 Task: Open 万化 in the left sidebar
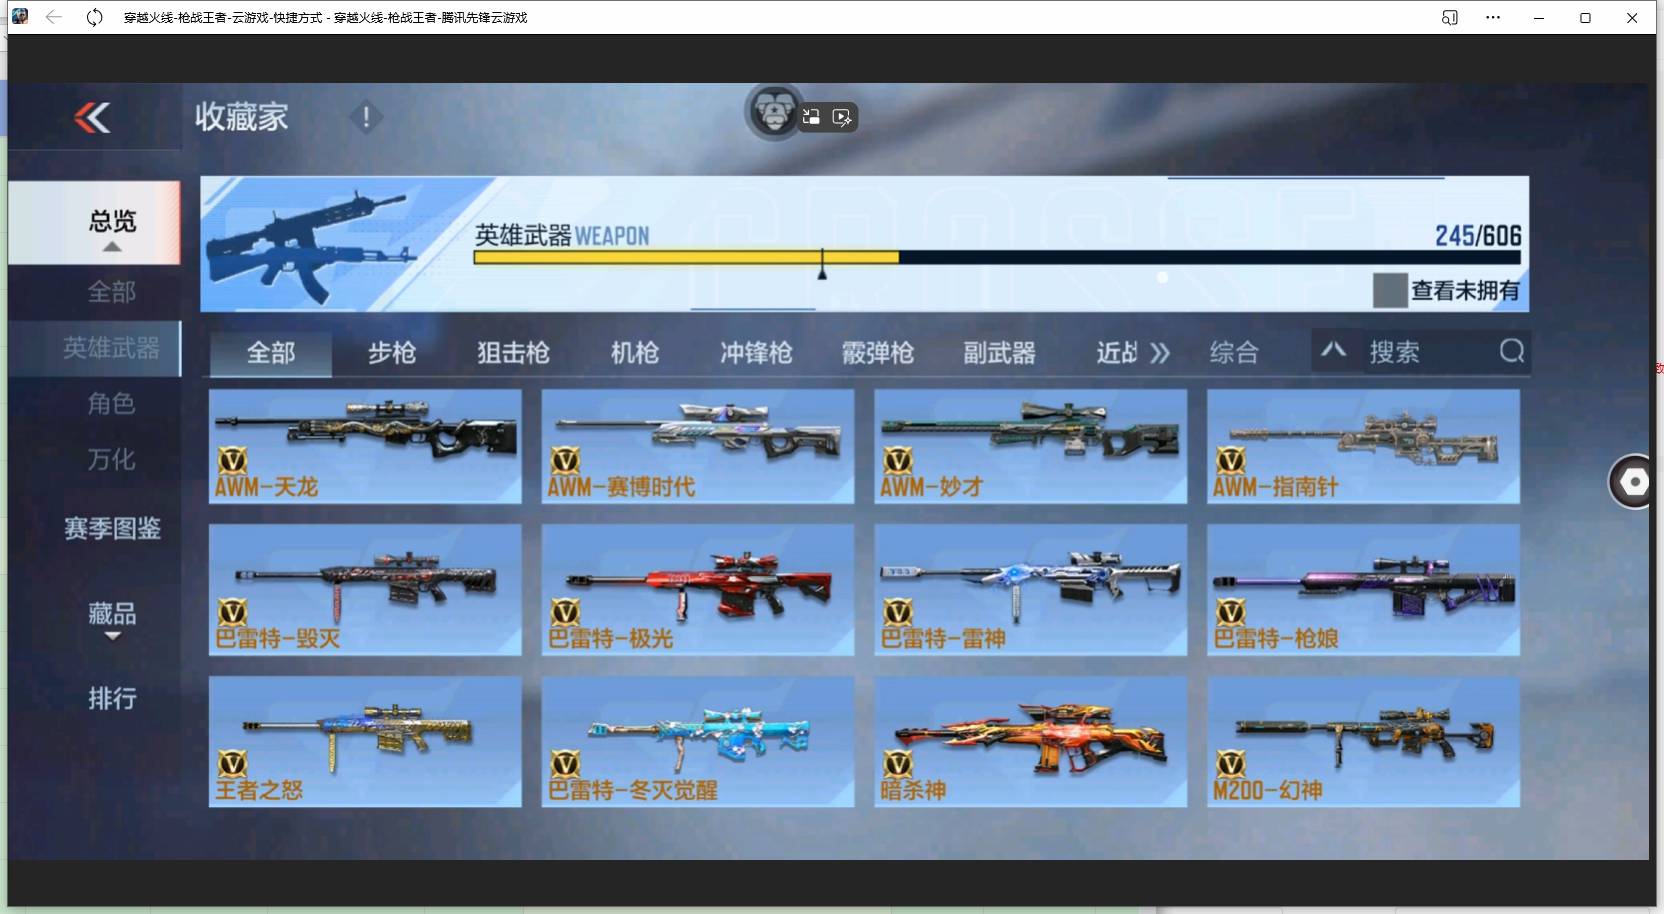[x=111, y=460]
